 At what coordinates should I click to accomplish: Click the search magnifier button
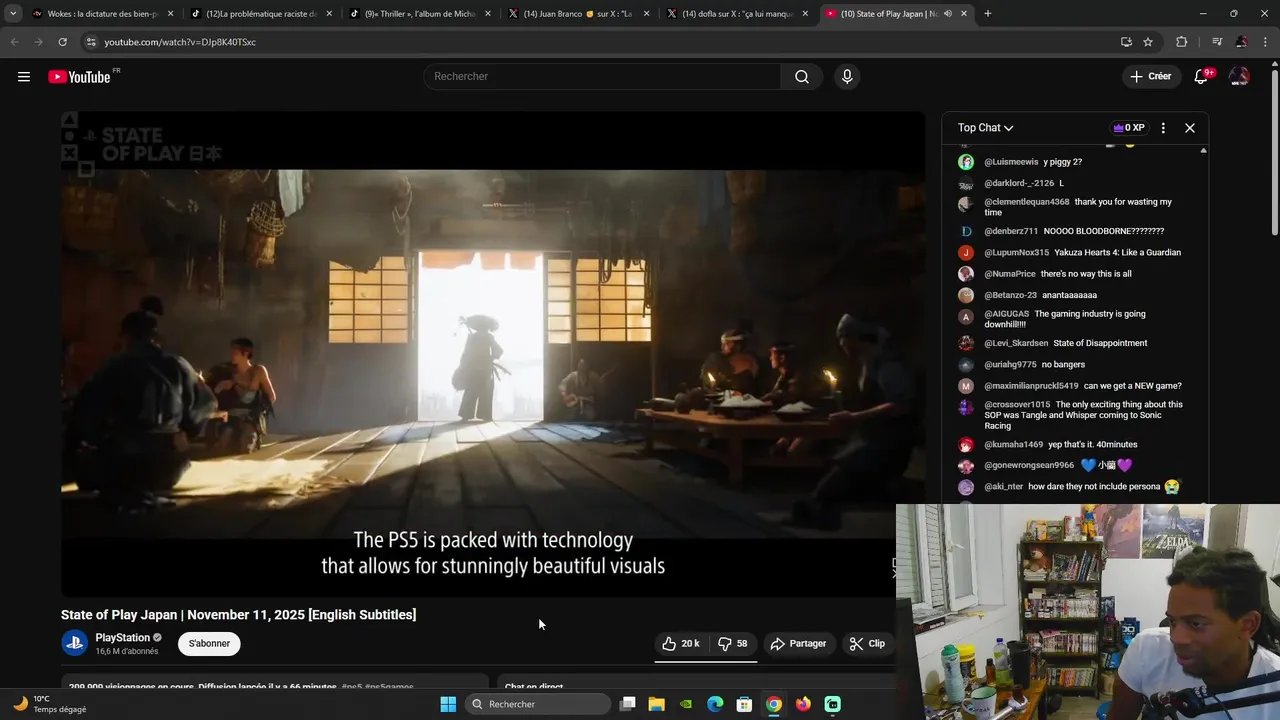point(802,77)
